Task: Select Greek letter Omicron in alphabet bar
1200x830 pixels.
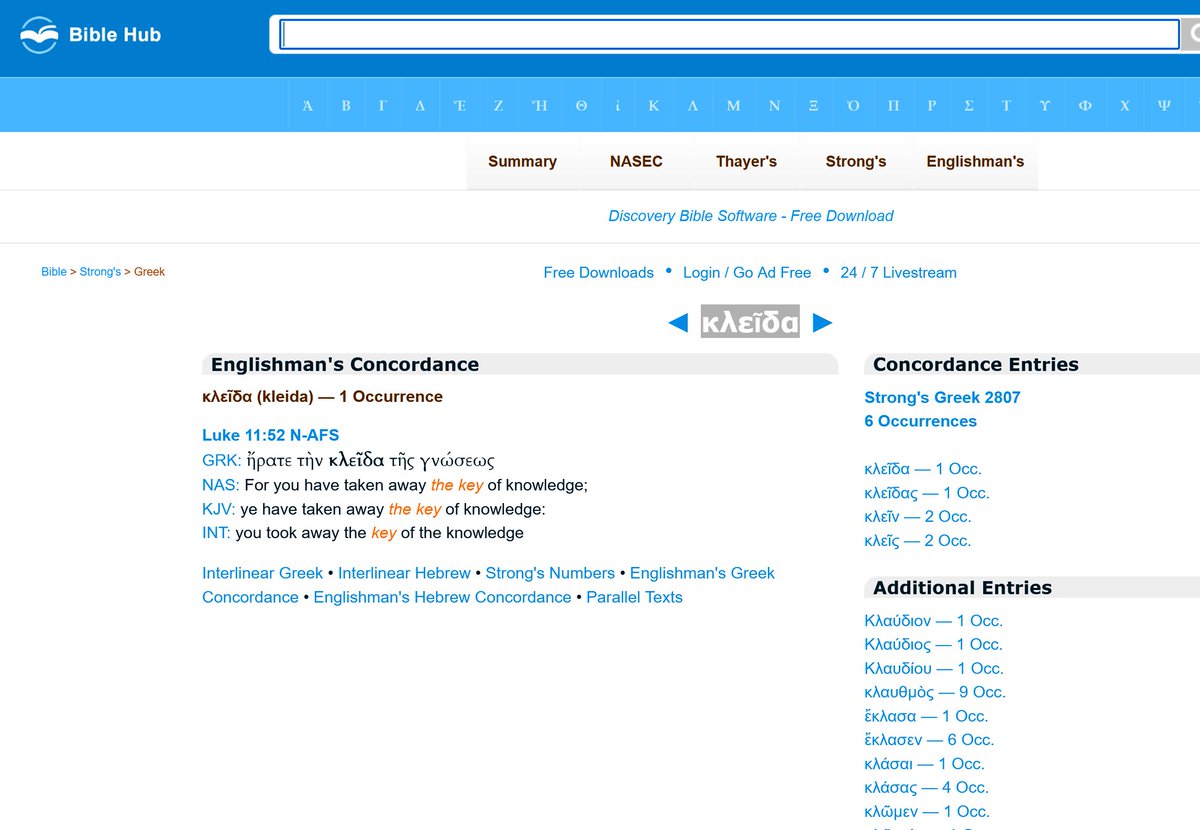Action: point(853,105)
